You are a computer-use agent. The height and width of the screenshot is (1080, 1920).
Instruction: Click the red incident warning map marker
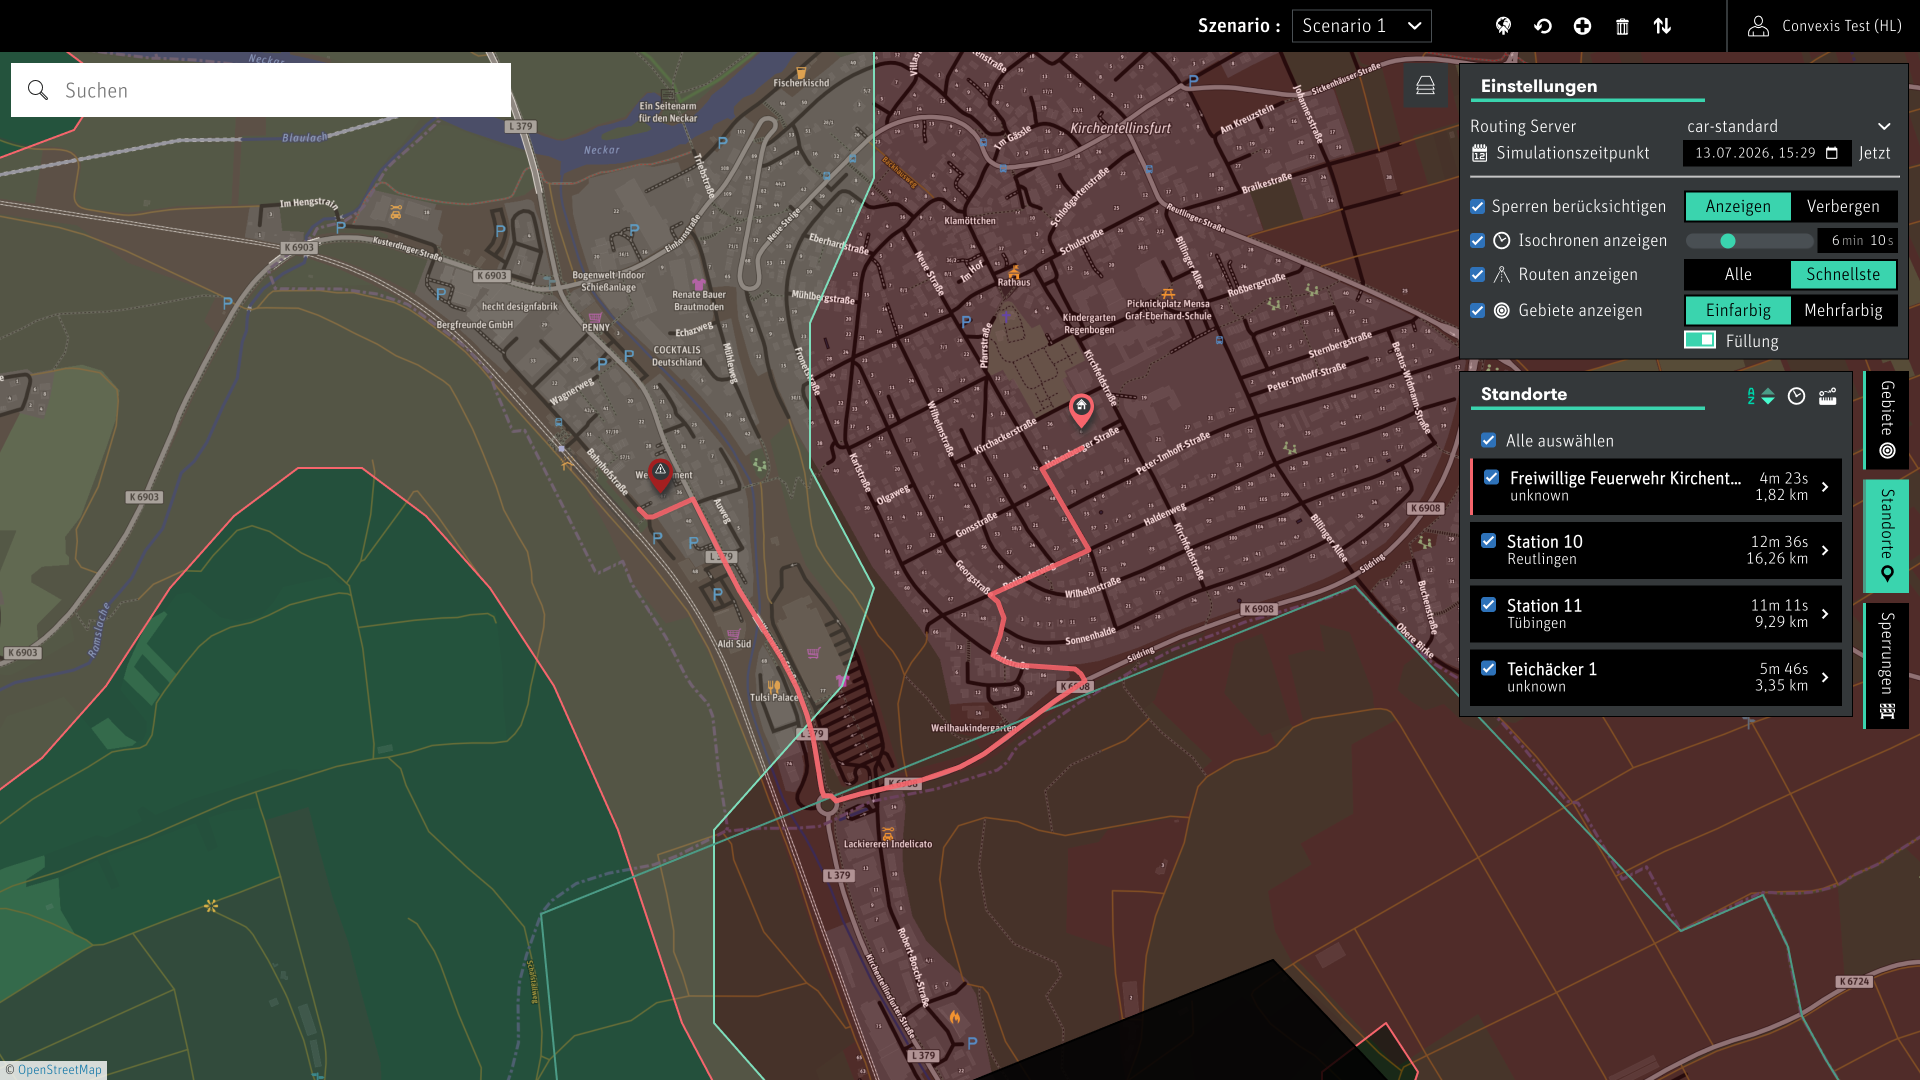click(x=660, y=473)
